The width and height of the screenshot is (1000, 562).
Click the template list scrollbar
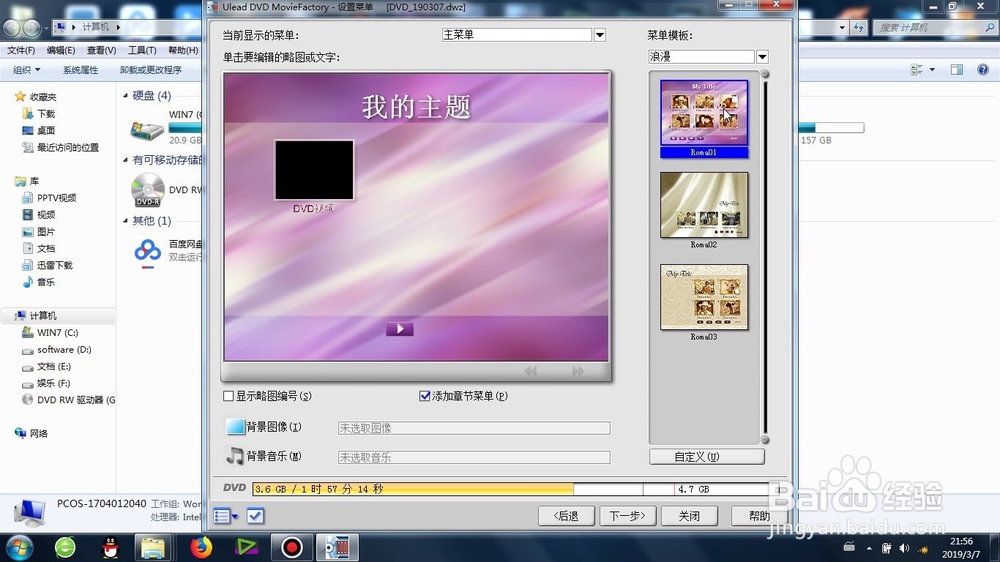coord(765,257)
